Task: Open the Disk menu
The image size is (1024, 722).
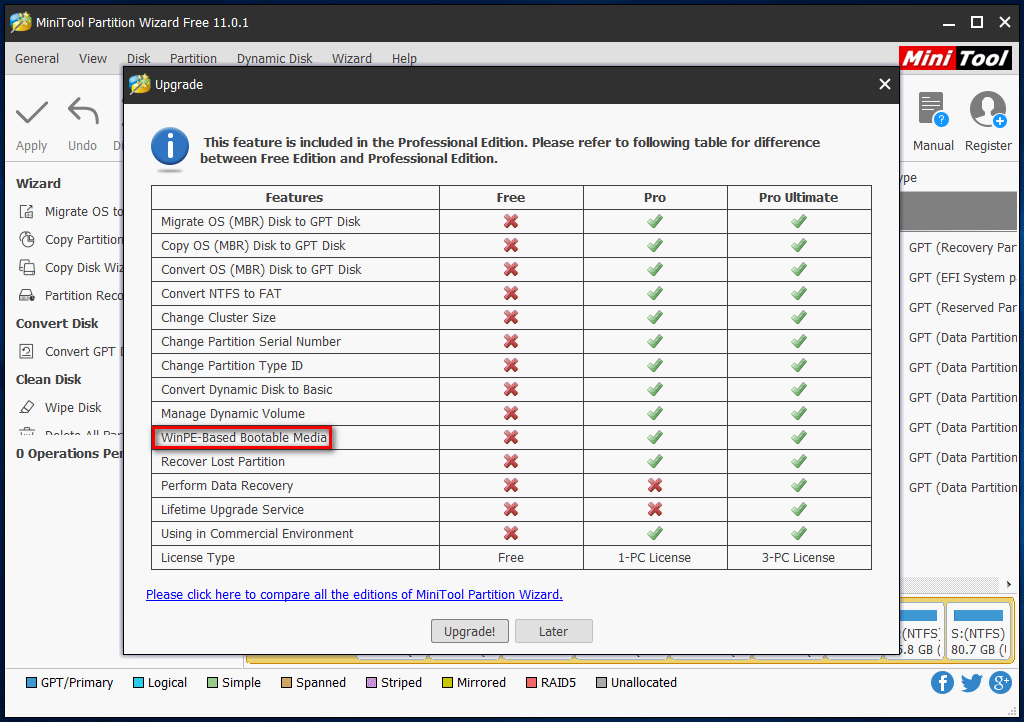Action: coord(138,59)
